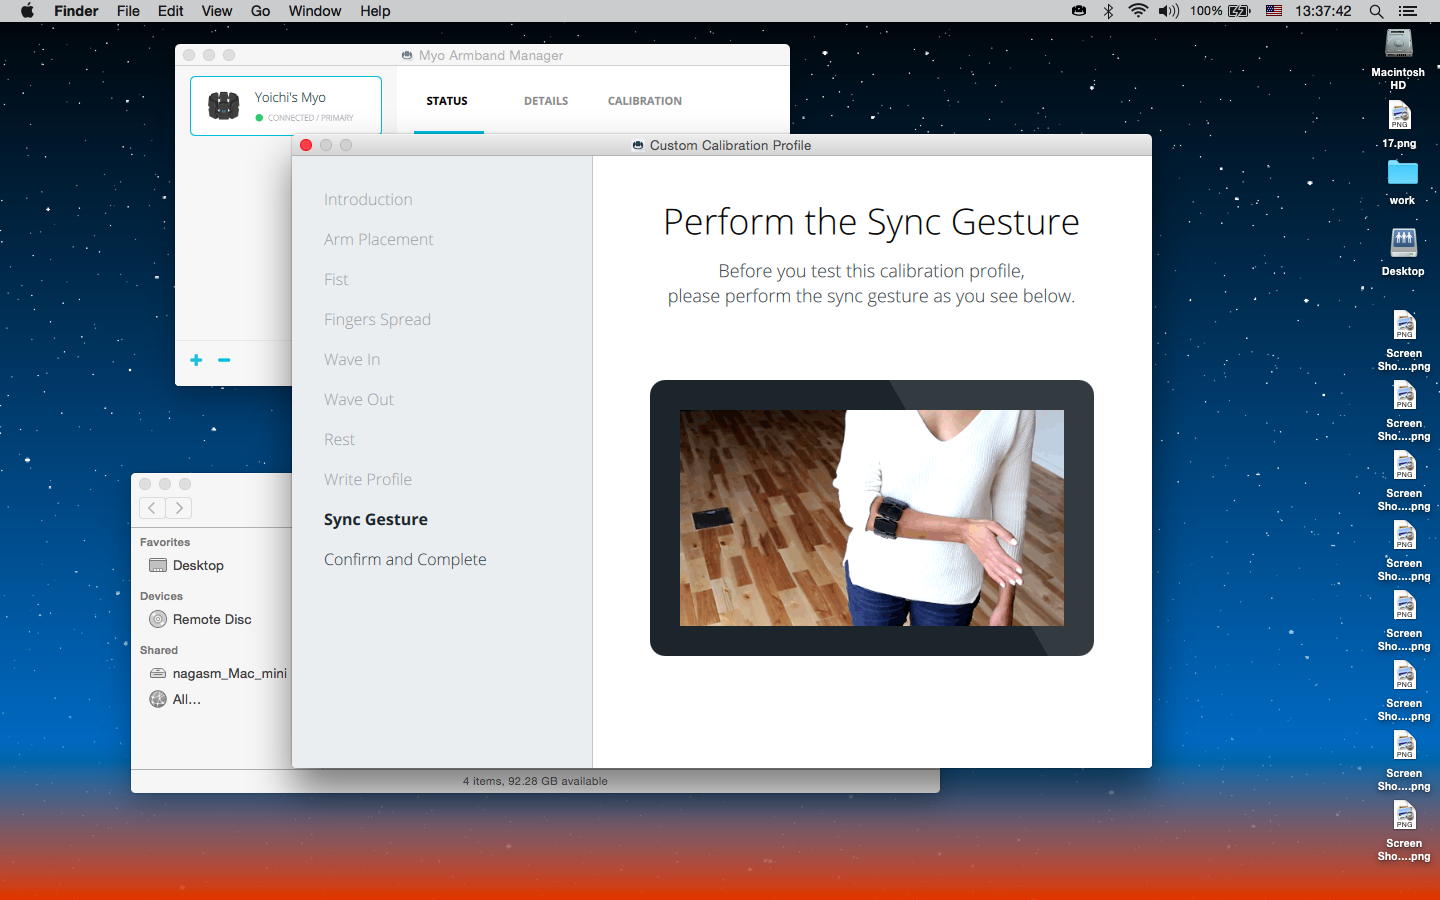
Task: Select the Sync Gesture step
Action: click(376, 519)
